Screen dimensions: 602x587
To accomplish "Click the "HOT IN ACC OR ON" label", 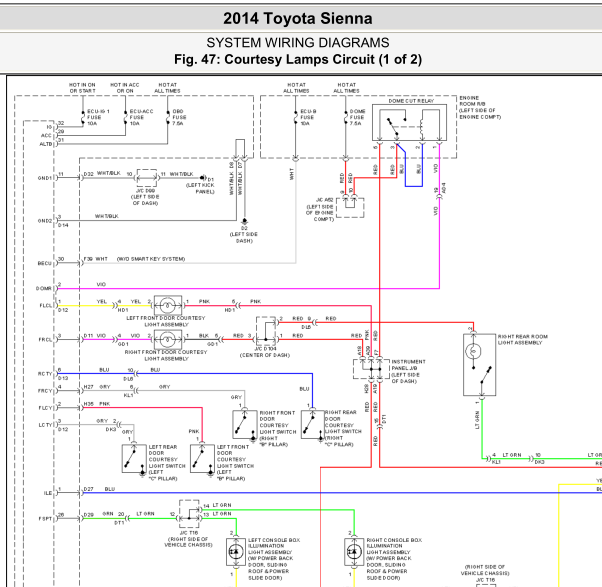I will coord(125,88).
